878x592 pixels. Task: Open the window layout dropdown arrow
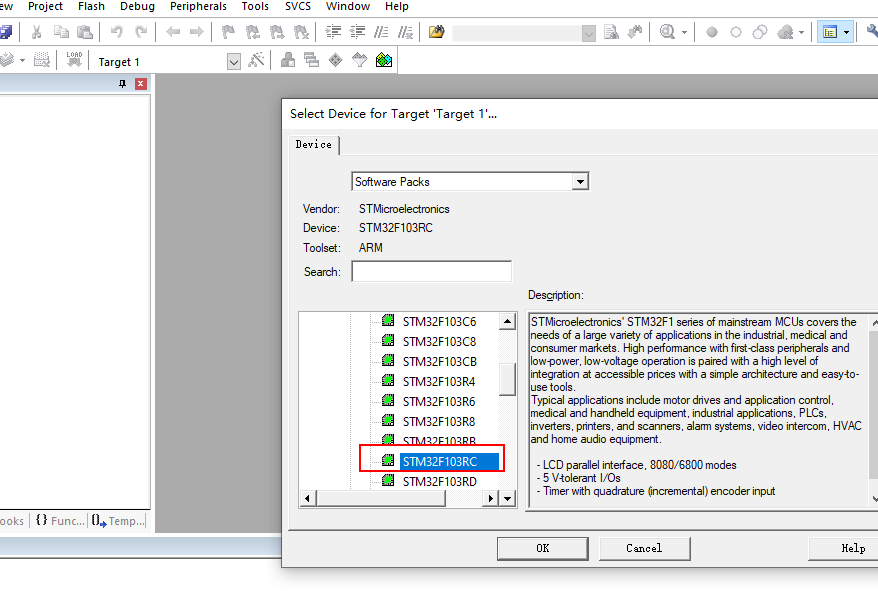[x=846, y=33]
